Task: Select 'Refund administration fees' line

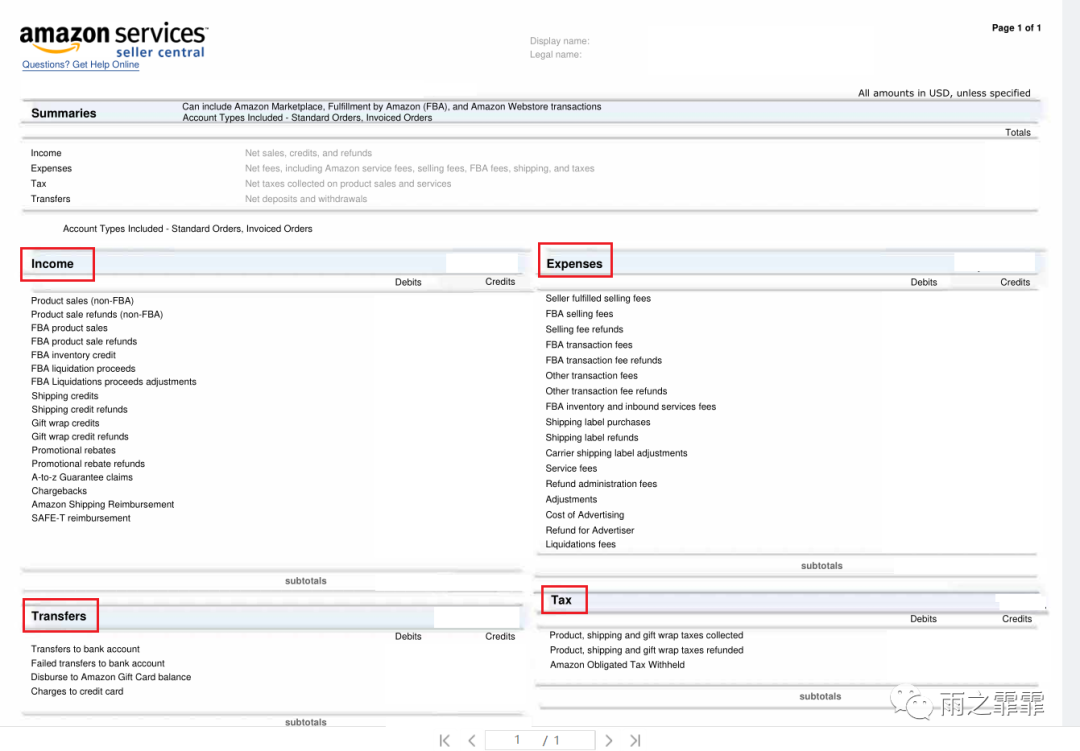Action: [601, 484]
